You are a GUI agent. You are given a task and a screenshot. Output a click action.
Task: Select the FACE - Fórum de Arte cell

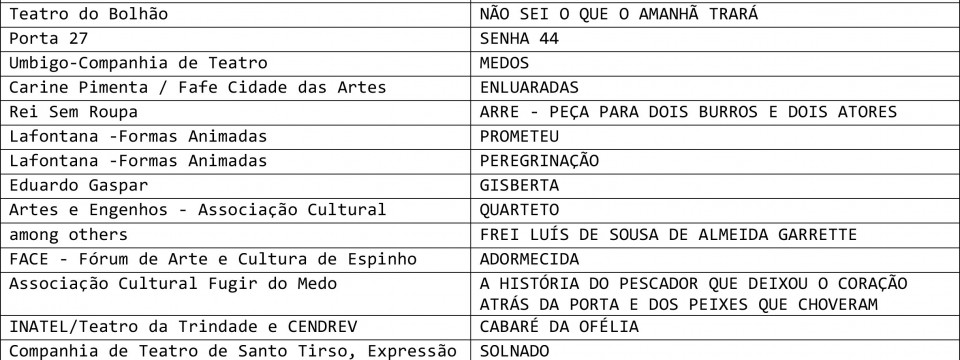point(235,259)
